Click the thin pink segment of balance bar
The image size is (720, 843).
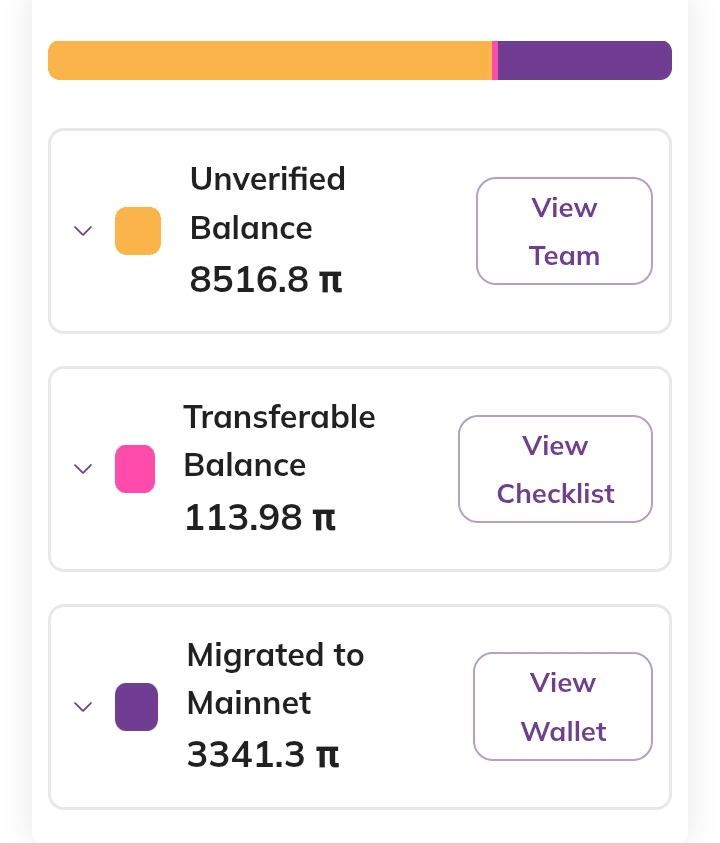click(495, 60)
